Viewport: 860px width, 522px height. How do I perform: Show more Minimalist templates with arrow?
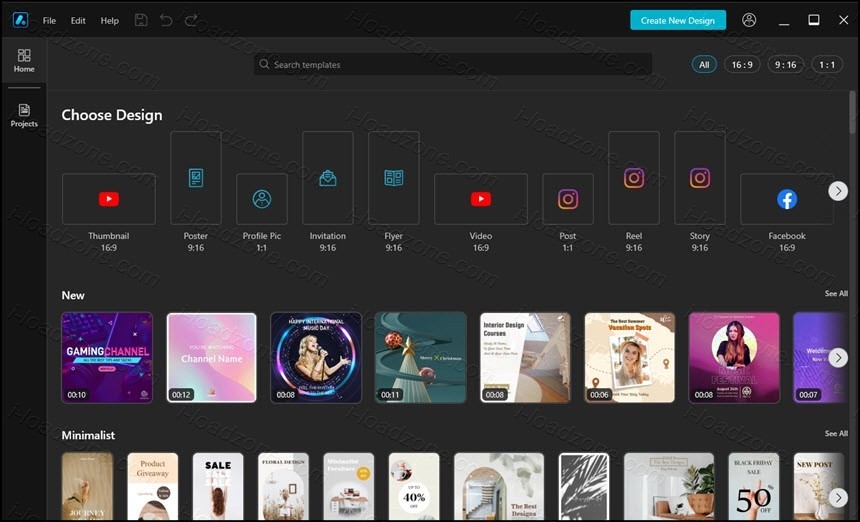point(838,497)
